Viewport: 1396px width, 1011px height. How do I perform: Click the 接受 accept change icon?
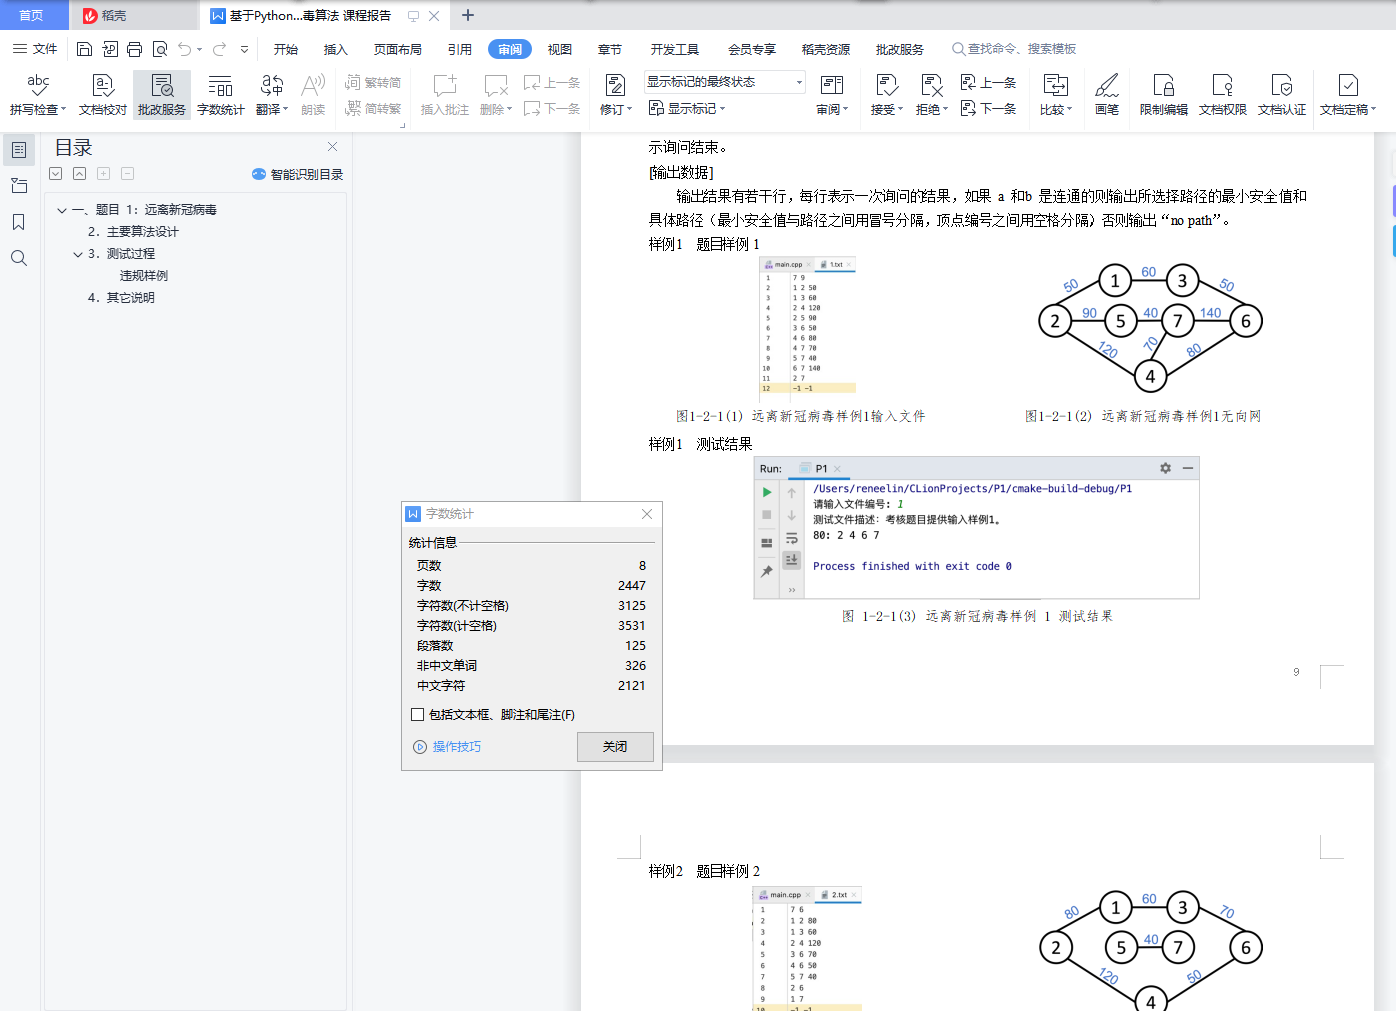[886, 86]
